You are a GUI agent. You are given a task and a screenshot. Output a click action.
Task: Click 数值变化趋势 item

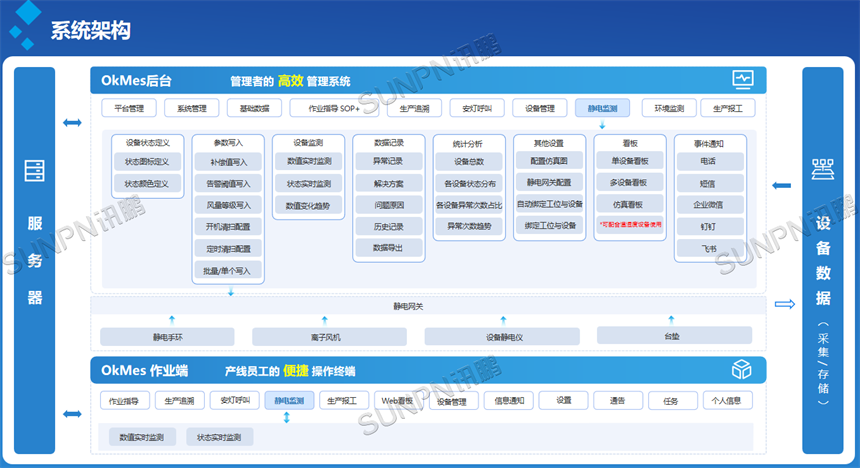(309, 206)
